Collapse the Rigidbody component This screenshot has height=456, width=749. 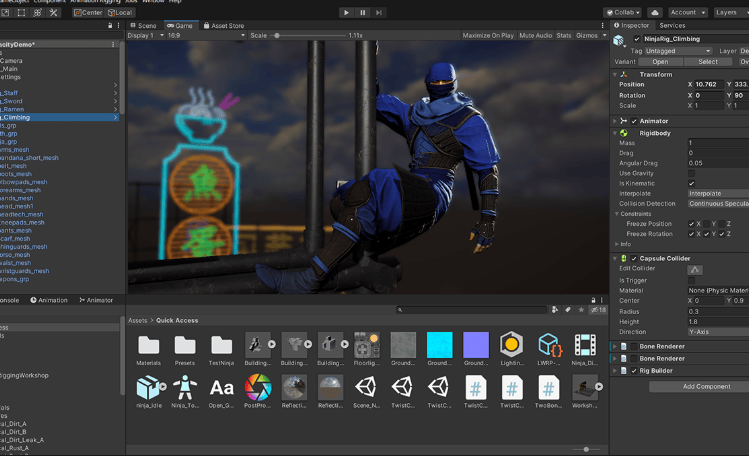615,133
